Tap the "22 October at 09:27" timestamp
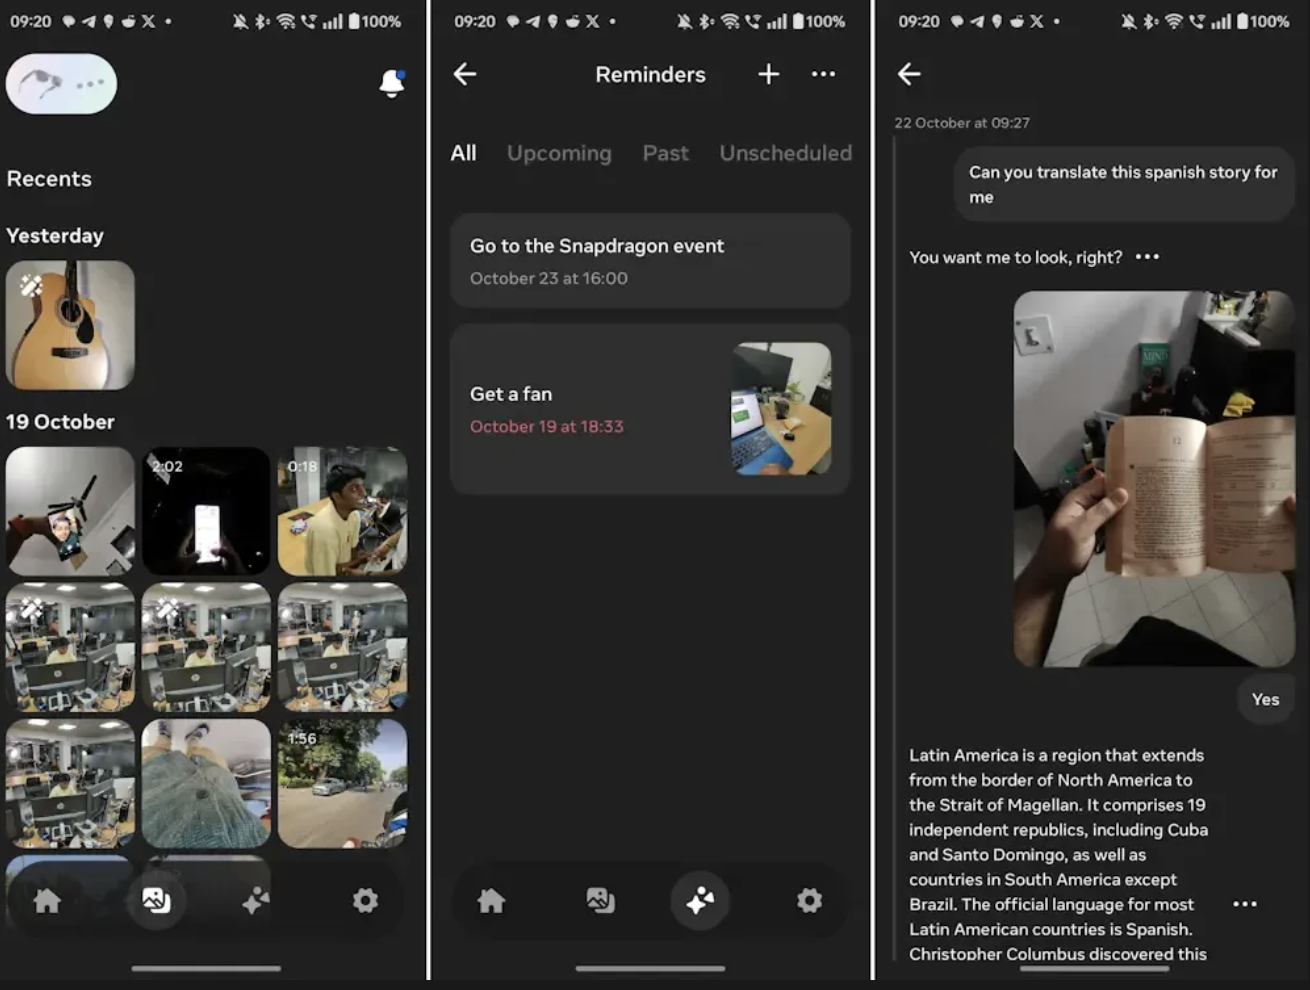The height and width of the screenshot is (990, 1310). point(962,123)
